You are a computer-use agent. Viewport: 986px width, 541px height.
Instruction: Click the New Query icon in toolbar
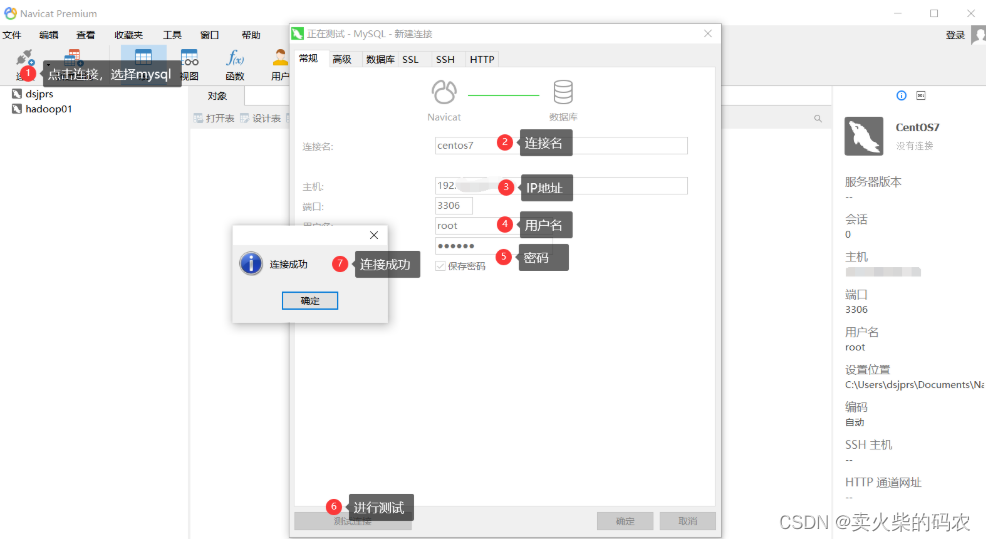point(74,57)
